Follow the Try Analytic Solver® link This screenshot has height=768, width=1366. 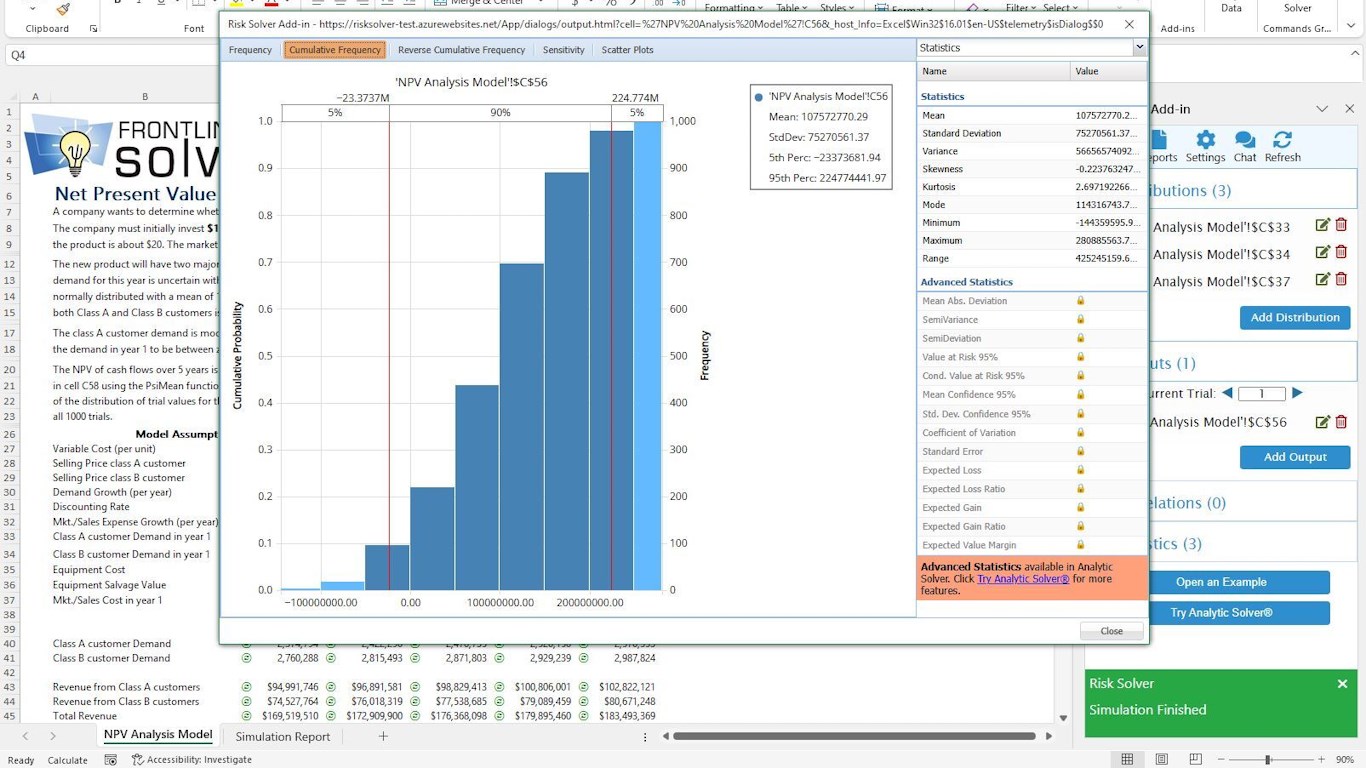tap(1023, 579)
